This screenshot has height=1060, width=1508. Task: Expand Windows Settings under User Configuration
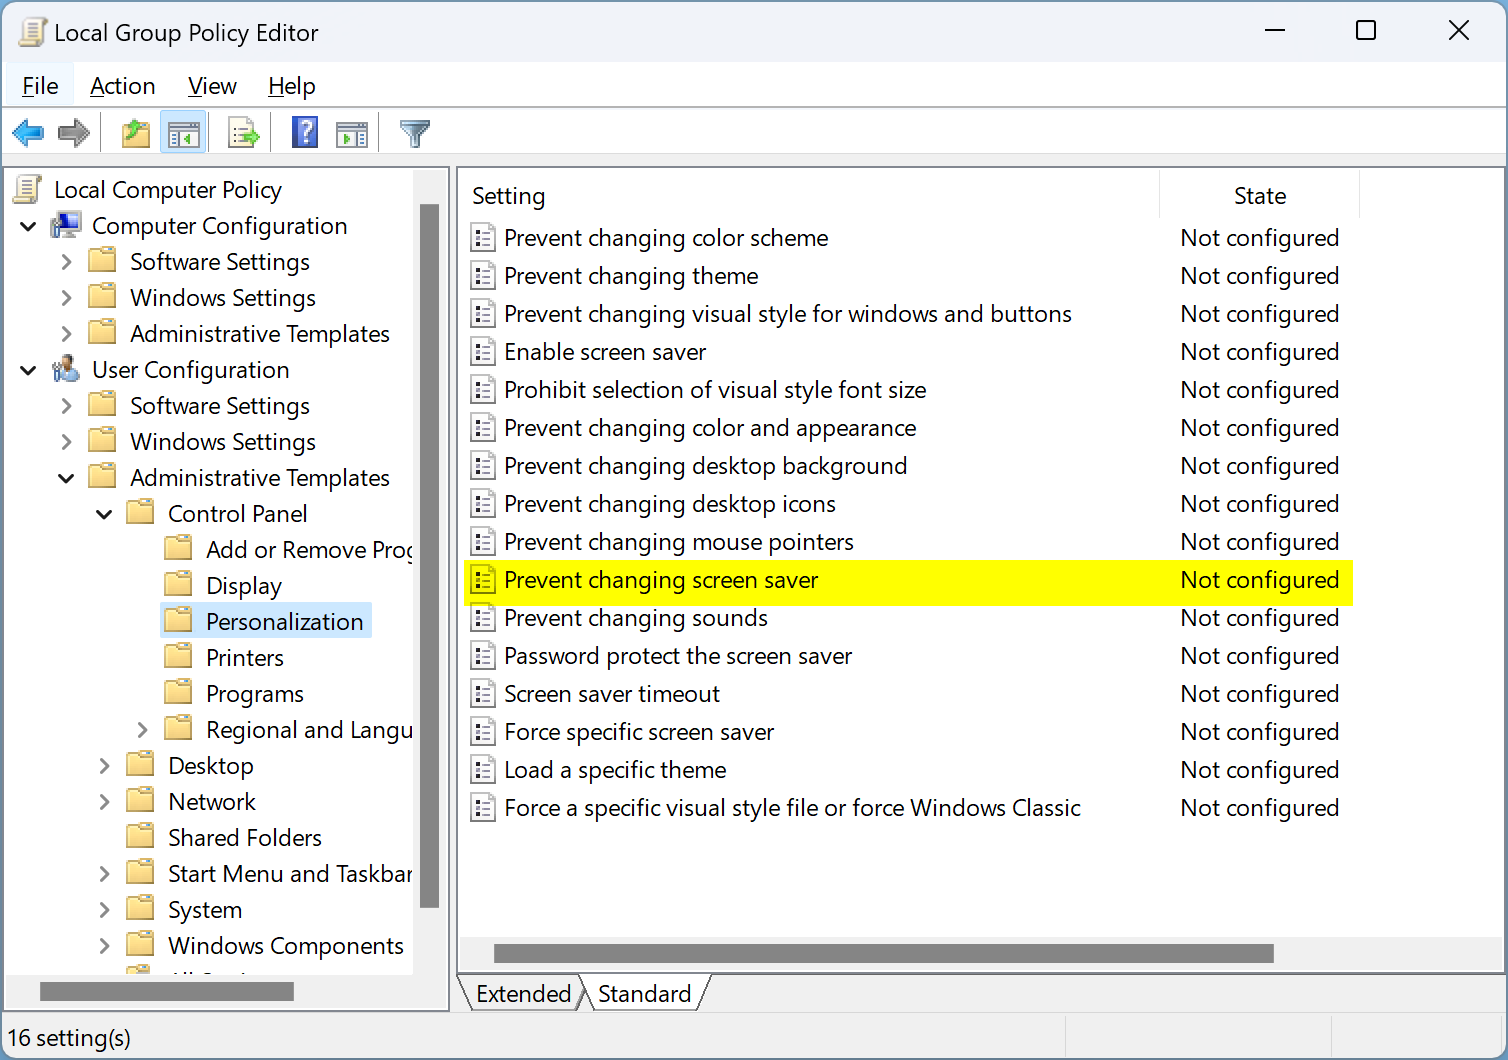coord(66,442)
